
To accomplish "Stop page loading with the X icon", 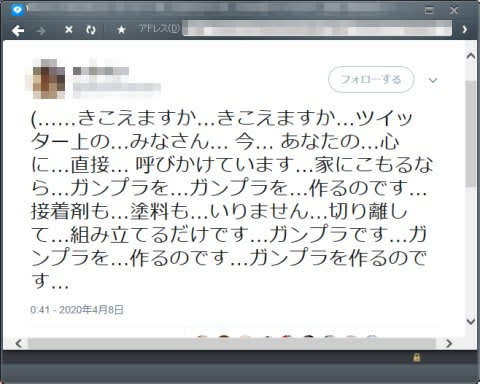I will tap(69, 30).
